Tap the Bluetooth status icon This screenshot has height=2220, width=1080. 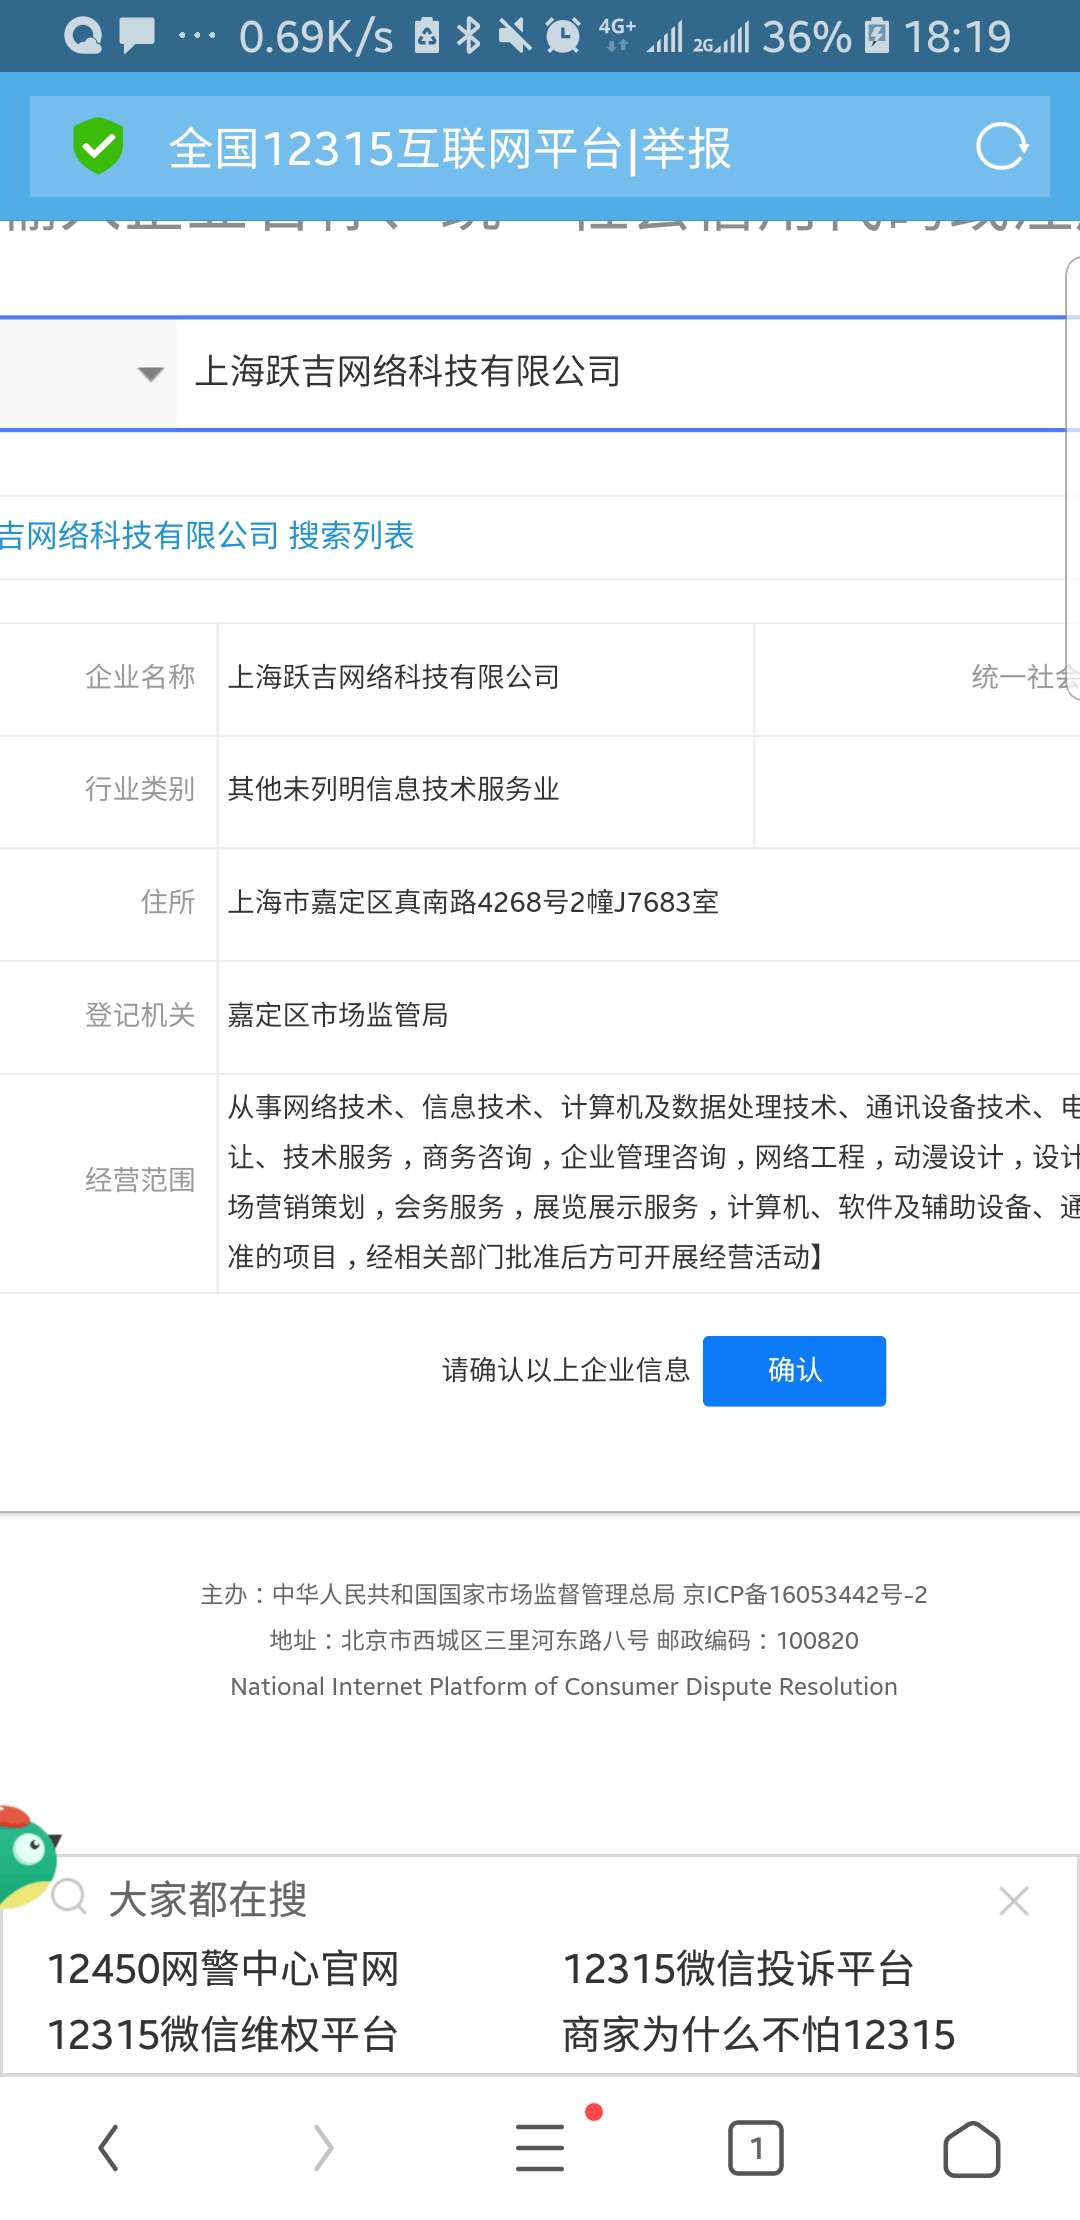(x=468, y=36)
